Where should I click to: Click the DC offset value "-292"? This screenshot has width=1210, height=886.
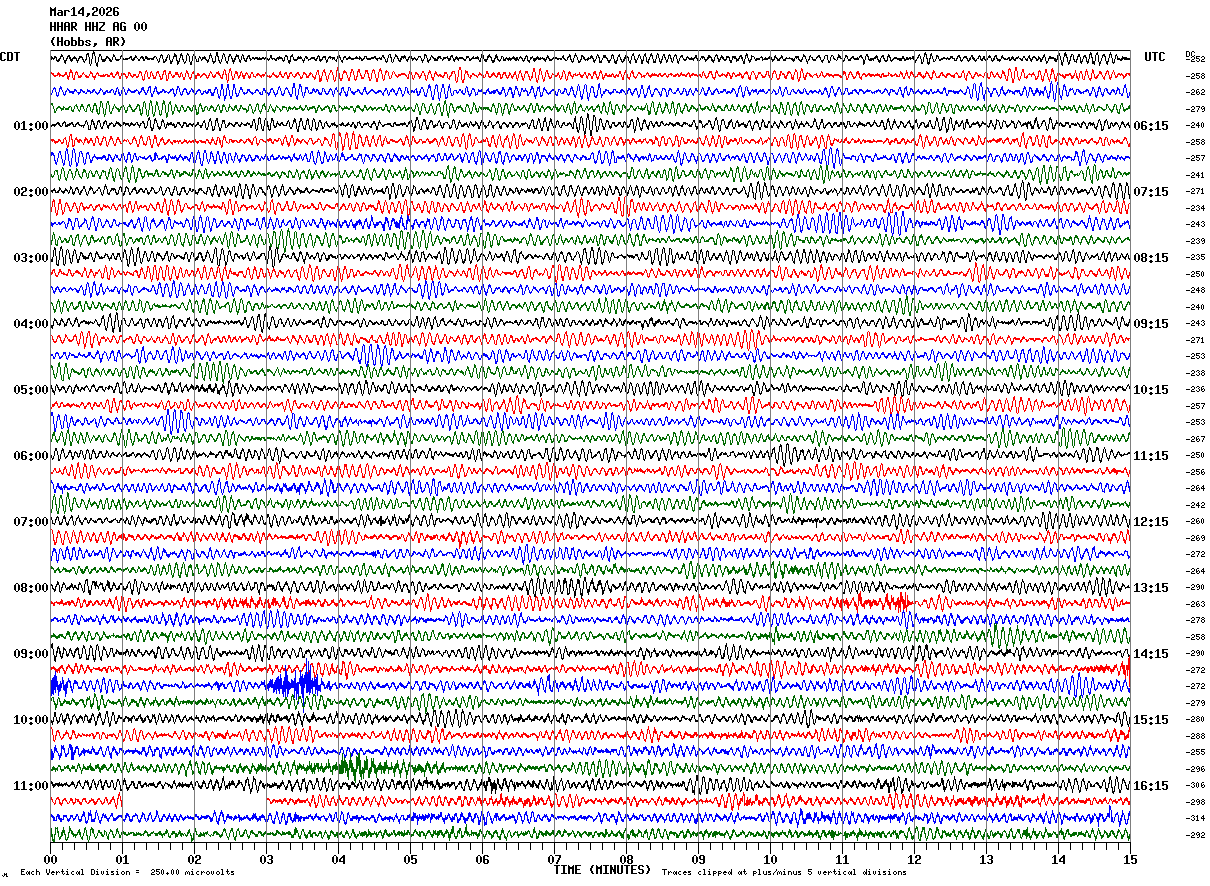pos(1195,835)
